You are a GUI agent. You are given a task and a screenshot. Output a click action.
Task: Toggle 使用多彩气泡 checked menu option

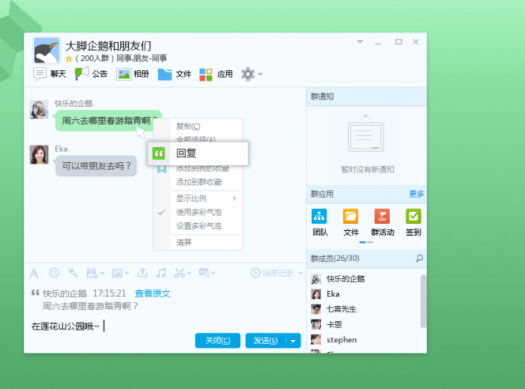[x=198, y=212]
